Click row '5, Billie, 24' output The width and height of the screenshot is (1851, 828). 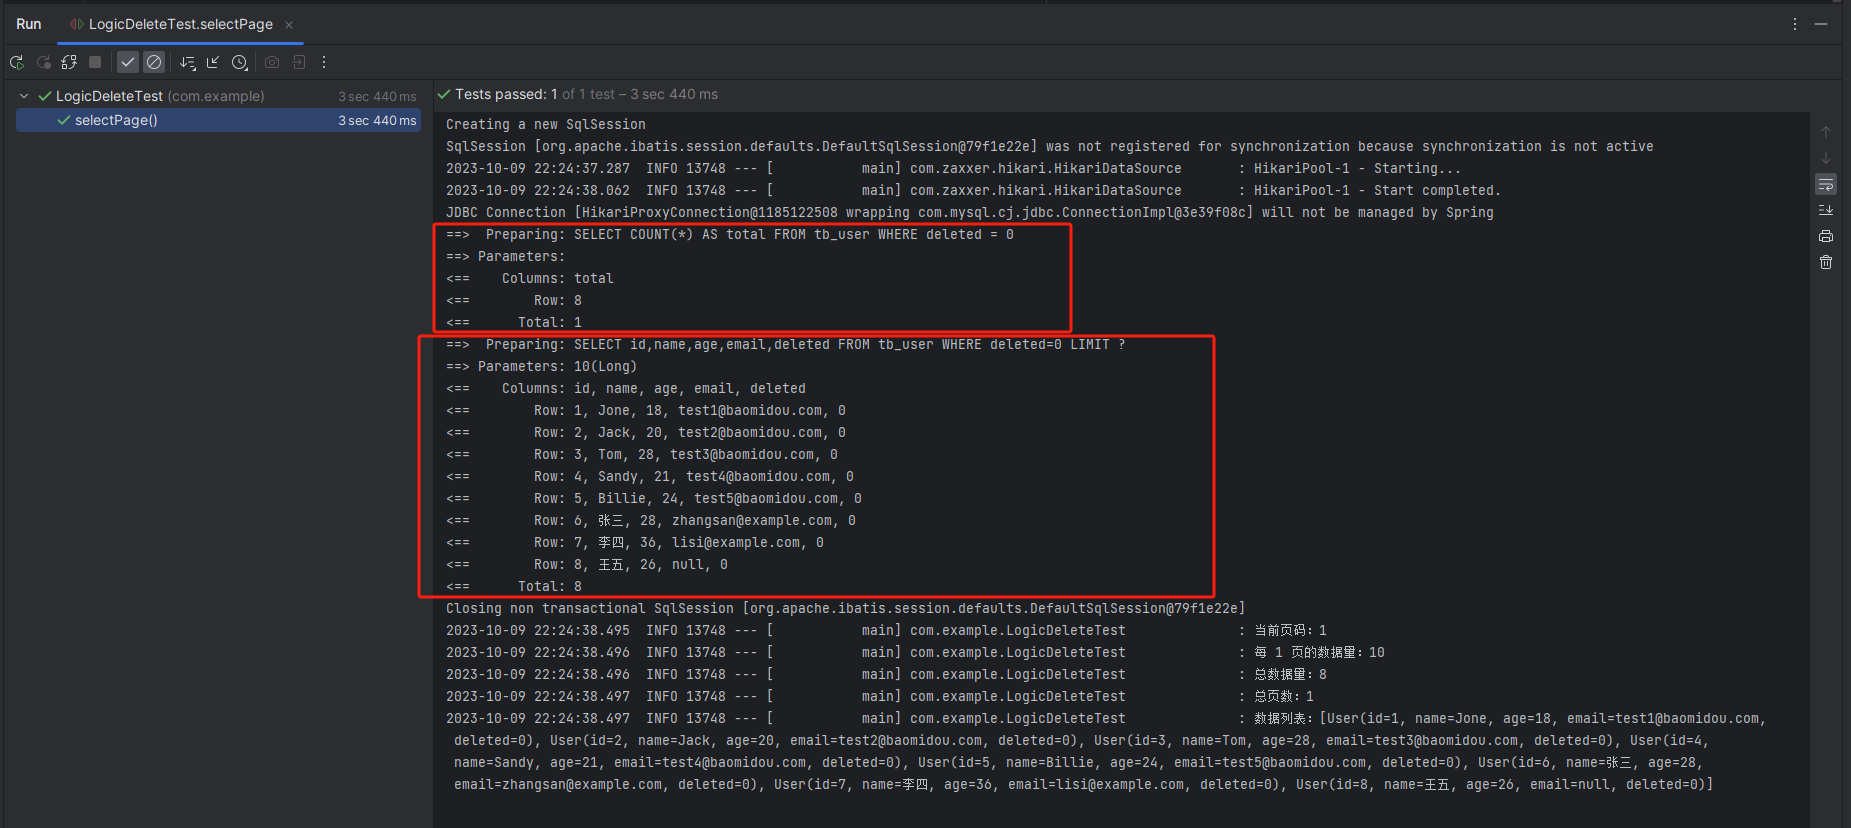[x=654, y=498]
